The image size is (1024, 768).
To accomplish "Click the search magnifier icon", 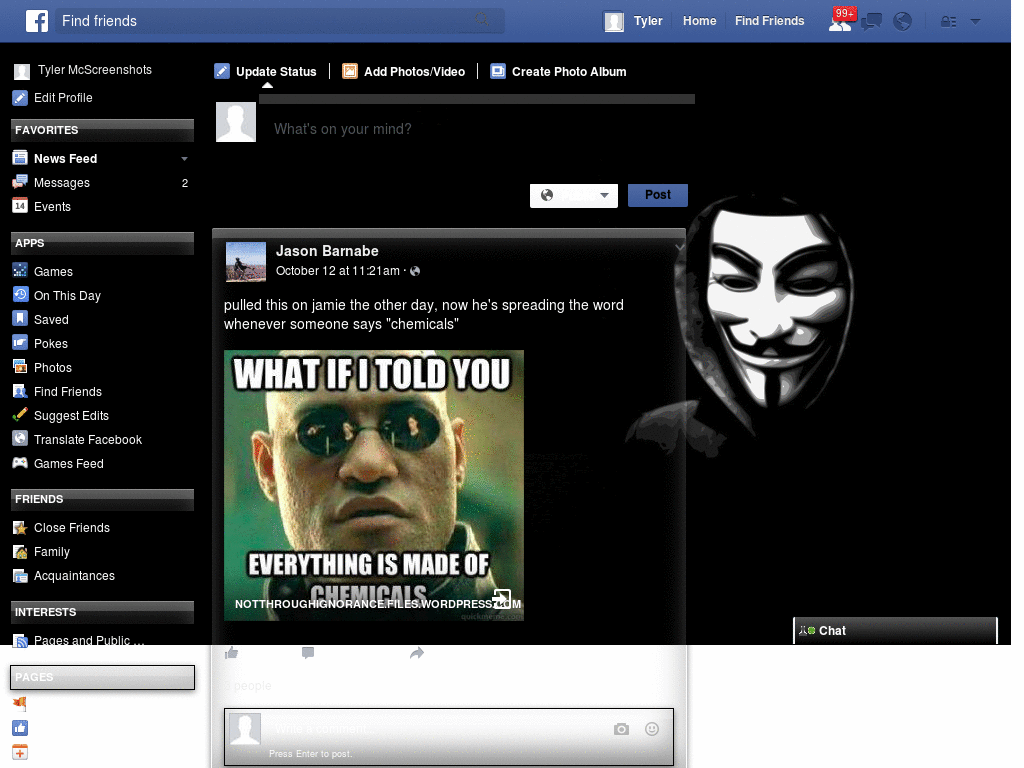I will 482,20.
